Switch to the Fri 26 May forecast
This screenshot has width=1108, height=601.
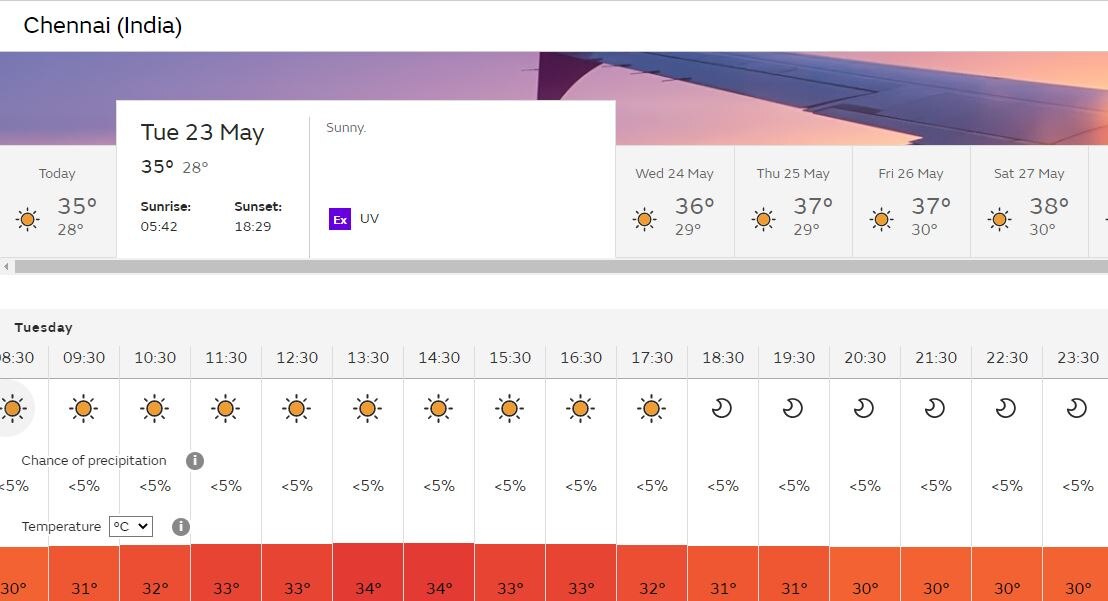[x=911, y=202]
